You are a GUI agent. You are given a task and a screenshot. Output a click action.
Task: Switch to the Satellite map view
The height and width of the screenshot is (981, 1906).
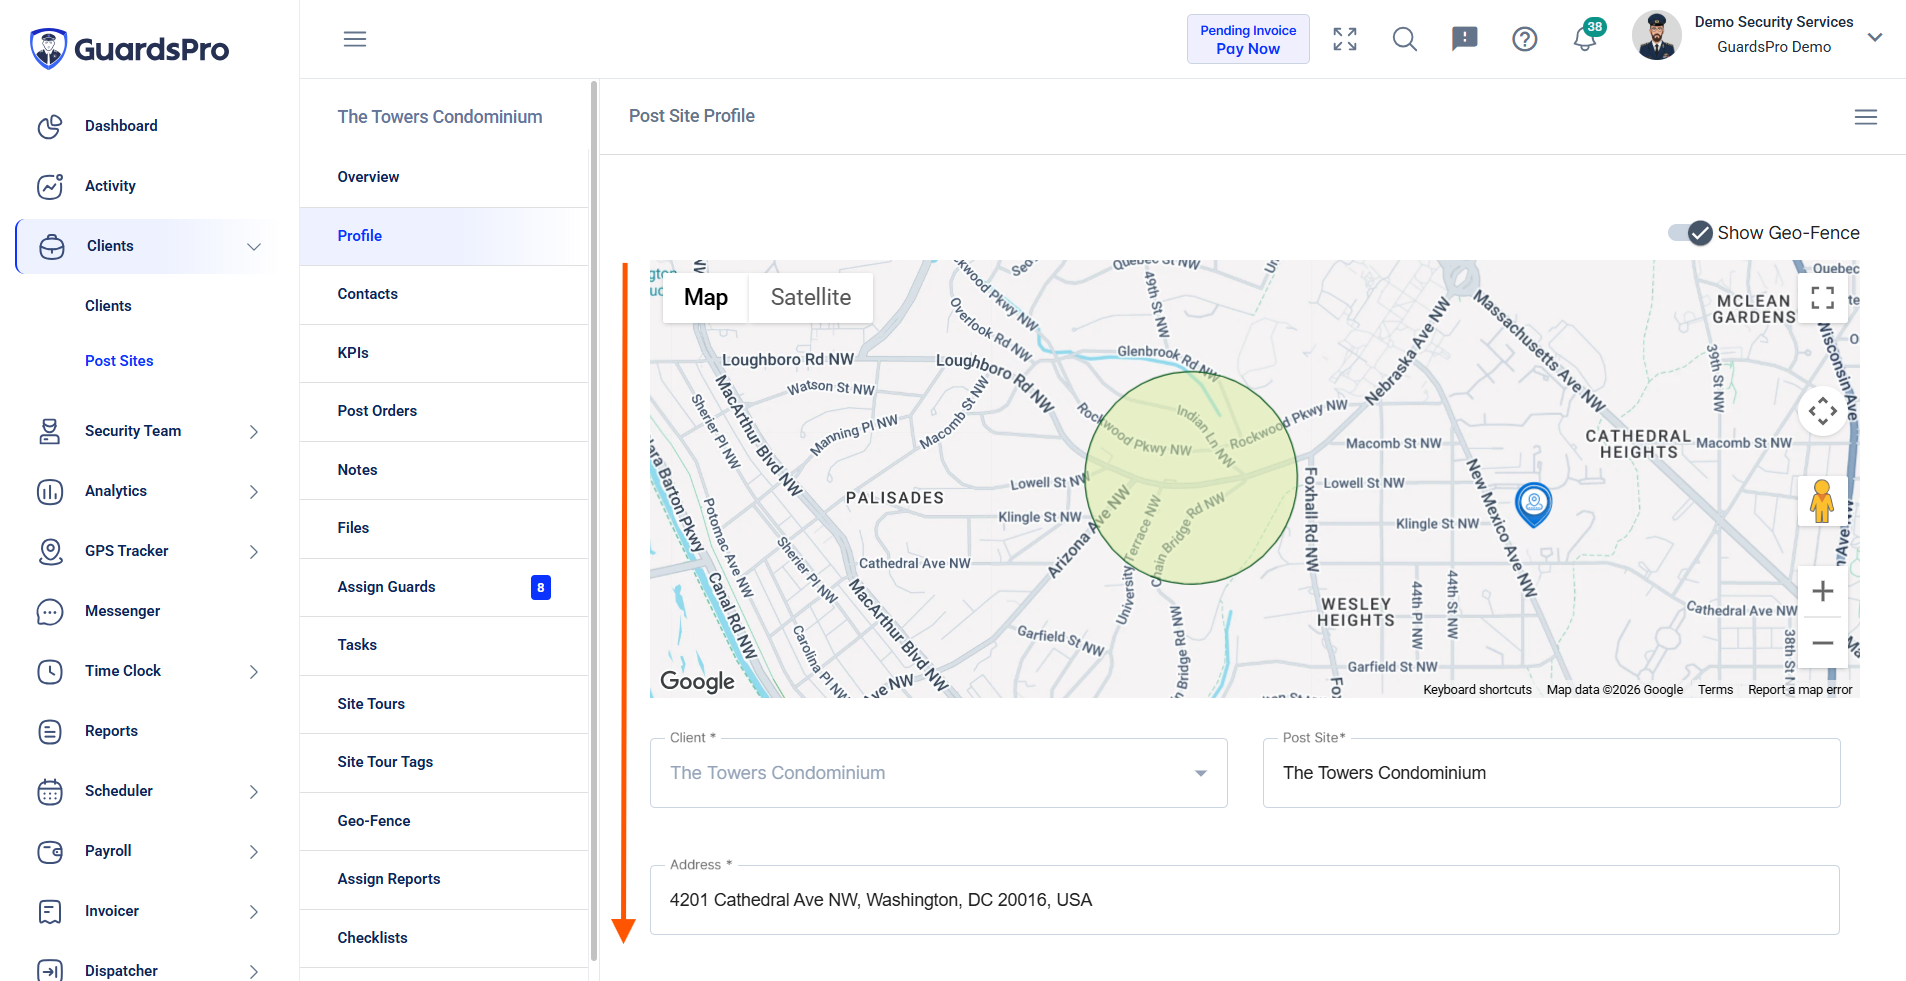tap(811, 297)
